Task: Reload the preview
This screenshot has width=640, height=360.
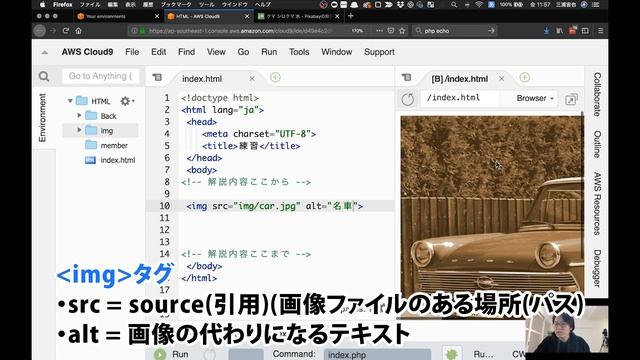Action: (x=407, y=99)
